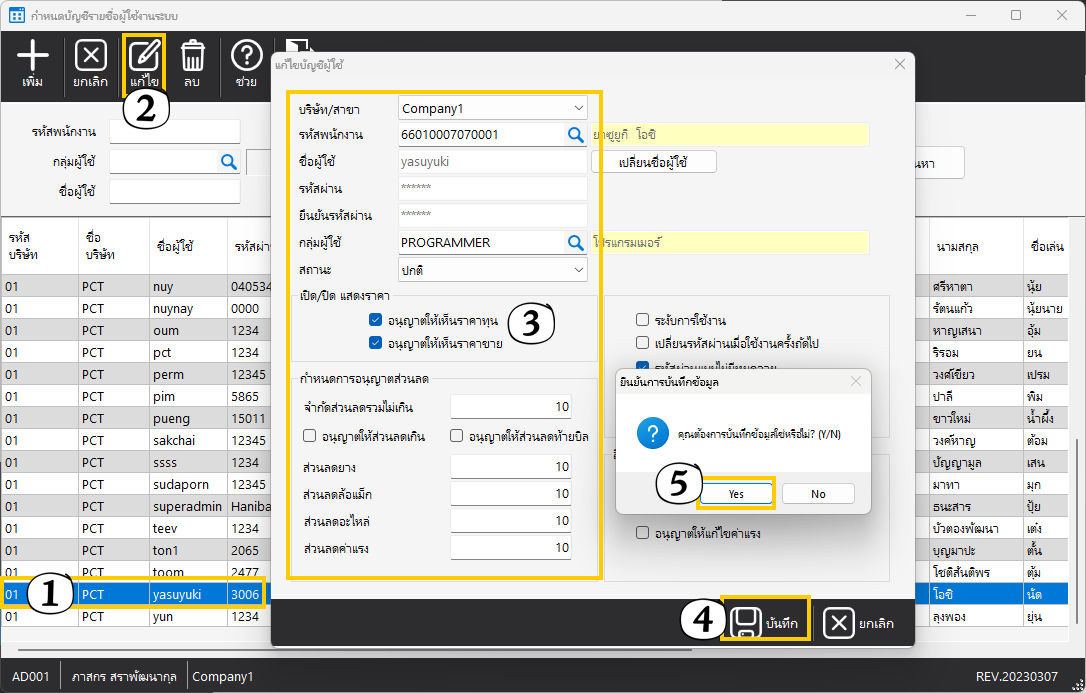Viewport: 1086px width, 693px height.
Task: Enable the suspend usage (ระงับการใช้งาน) checkbox
Action: click(x=643, y=321)
